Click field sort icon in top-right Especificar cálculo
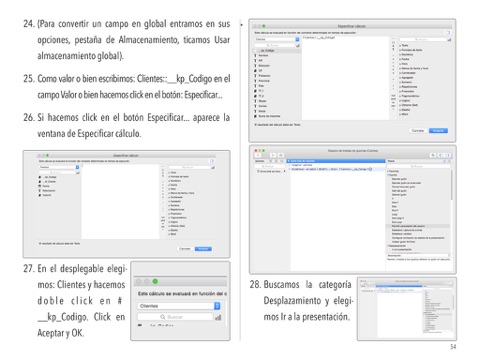Viewport: 480px width, 360px height. click(298, 45)
